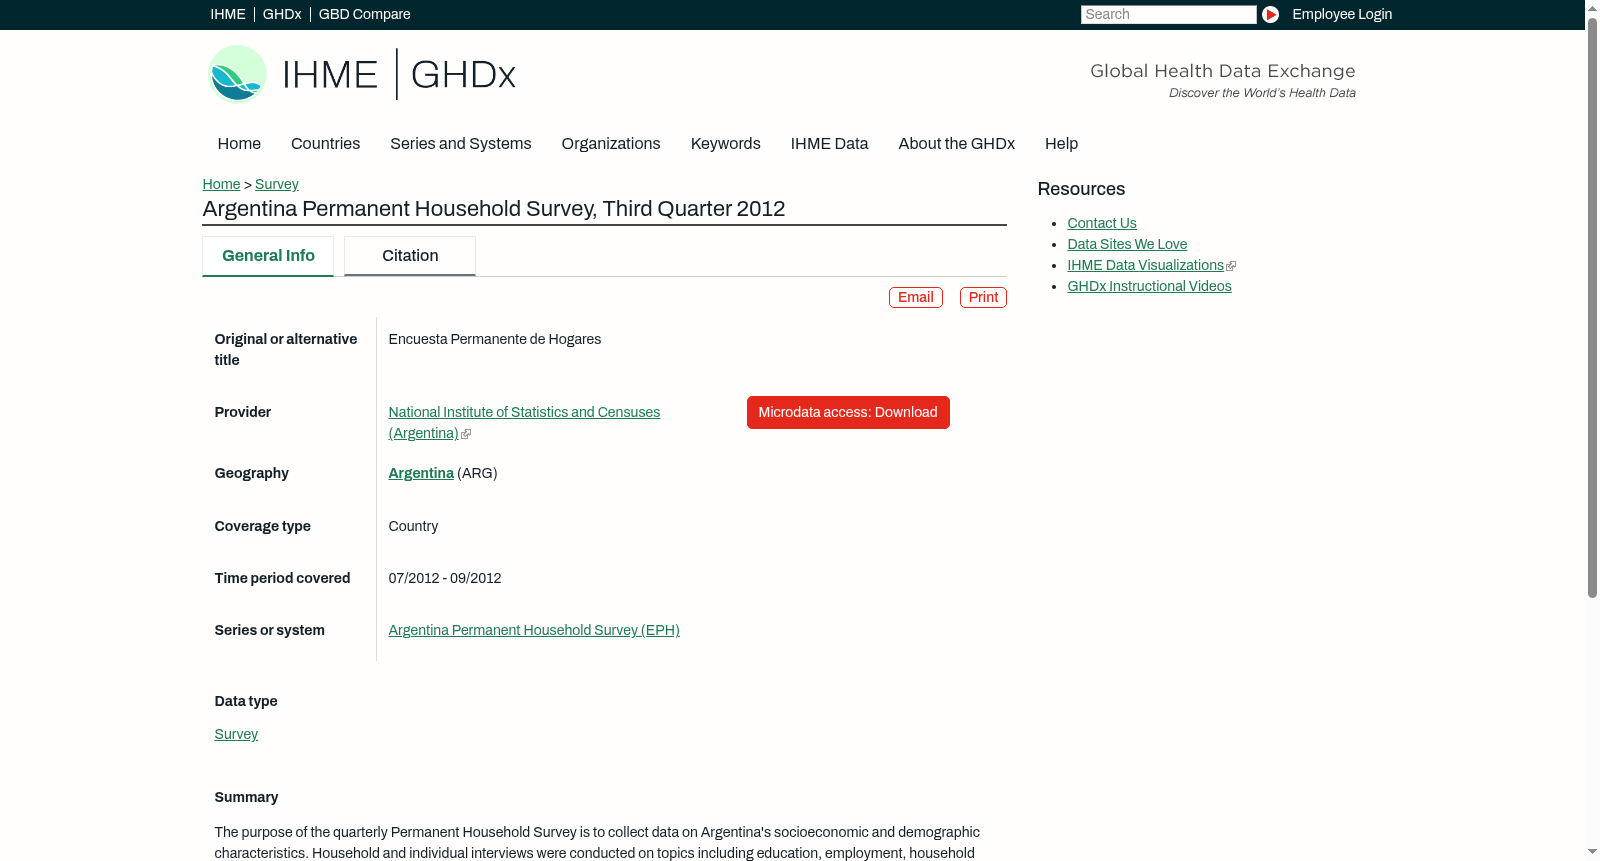Open the Employee Login link
This screenshot has height=861, width=1600.
click(1342, 14)
